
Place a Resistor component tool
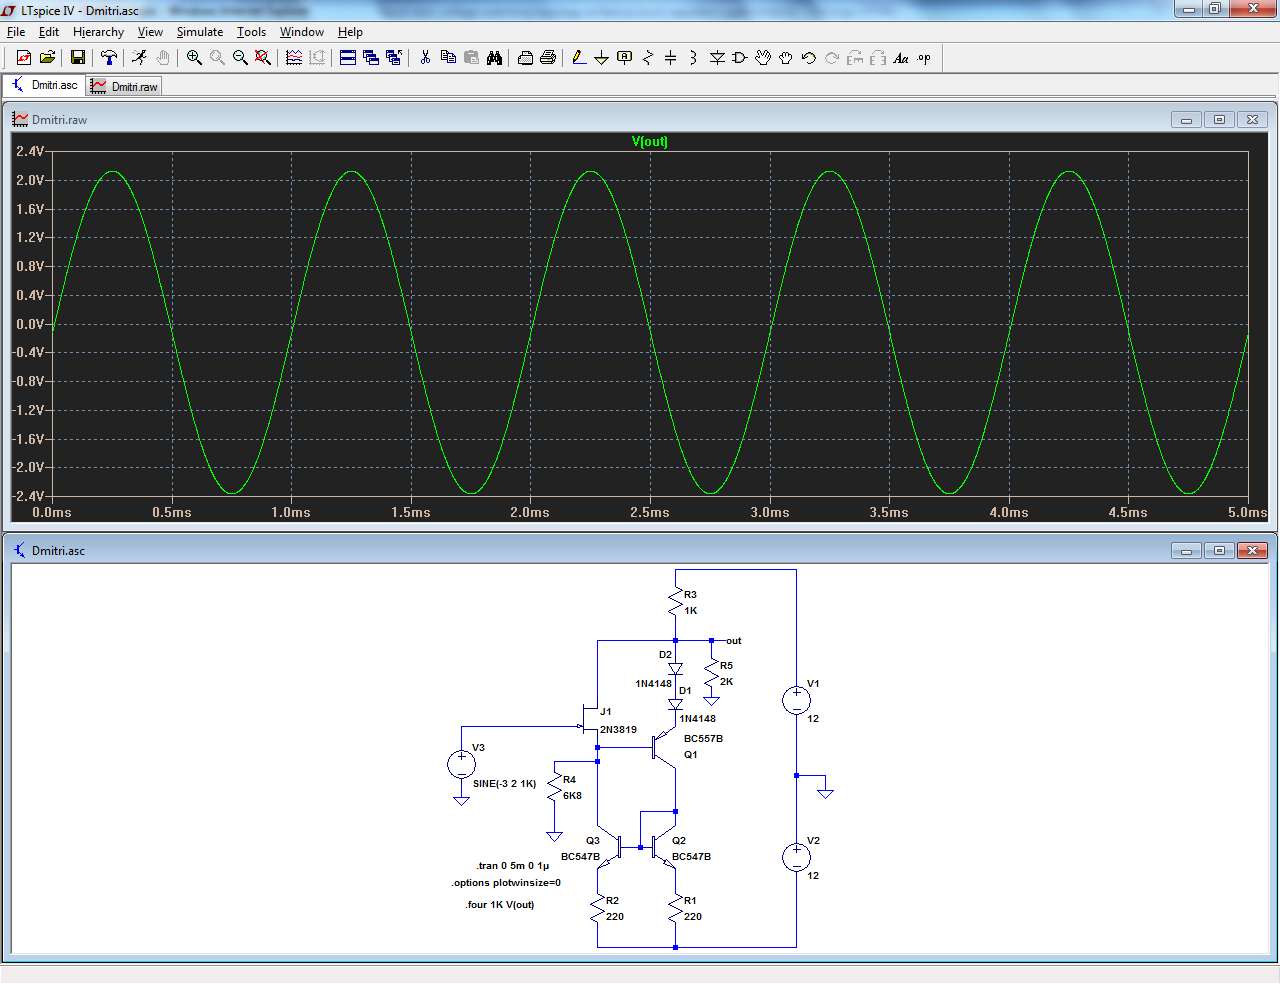648,58
